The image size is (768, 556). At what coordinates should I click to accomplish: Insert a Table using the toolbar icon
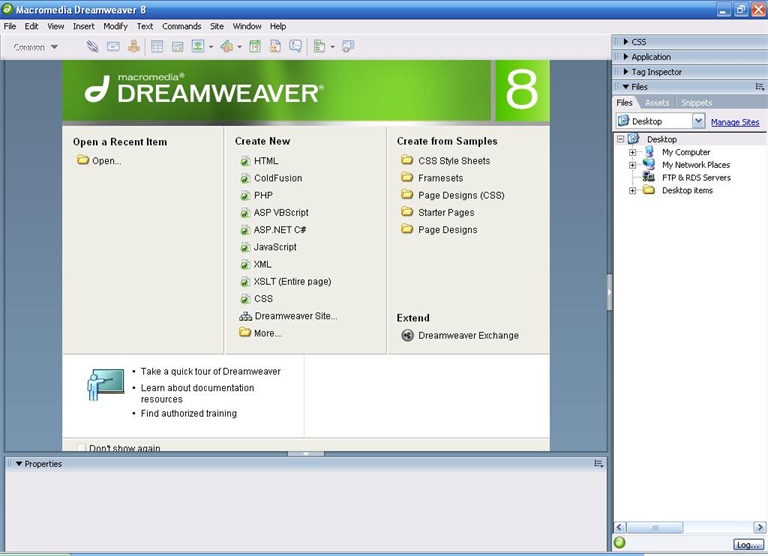click(x=157, y=47)
